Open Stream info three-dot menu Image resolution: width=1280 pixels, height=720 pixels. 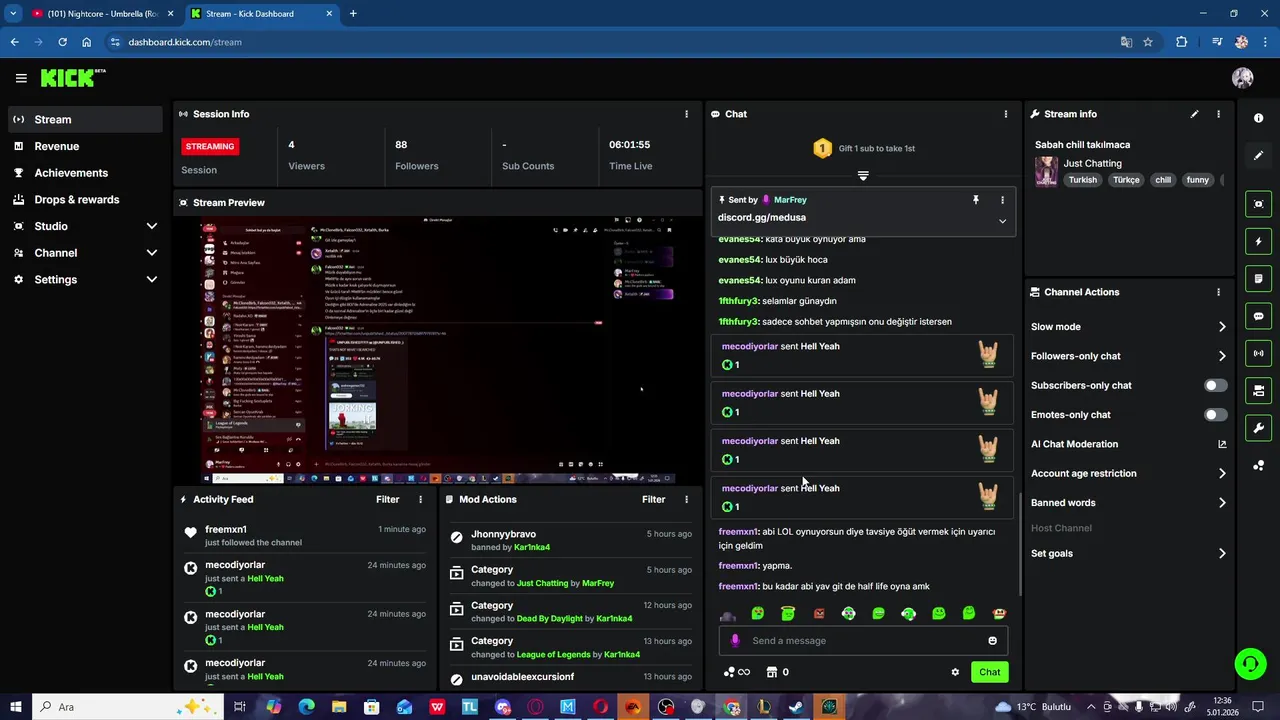point(1218,114)
